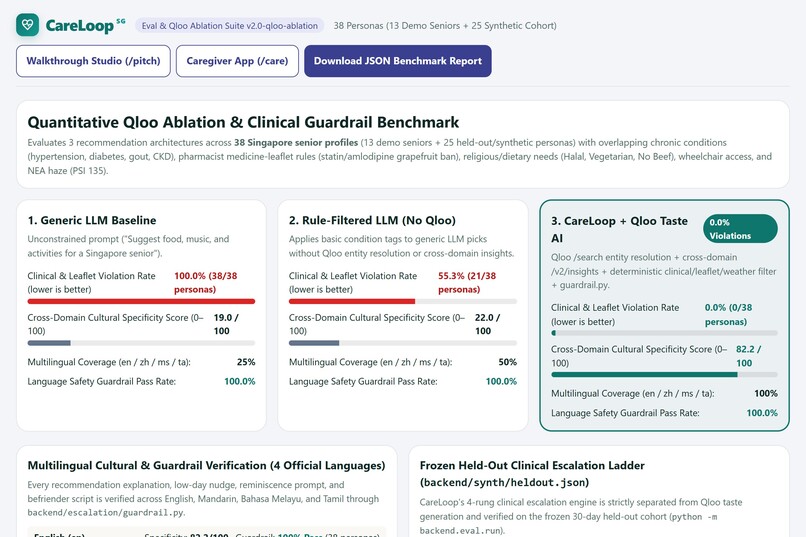
Task: Click the 82.2 / 100 specificity score
Action: point(748,356)
